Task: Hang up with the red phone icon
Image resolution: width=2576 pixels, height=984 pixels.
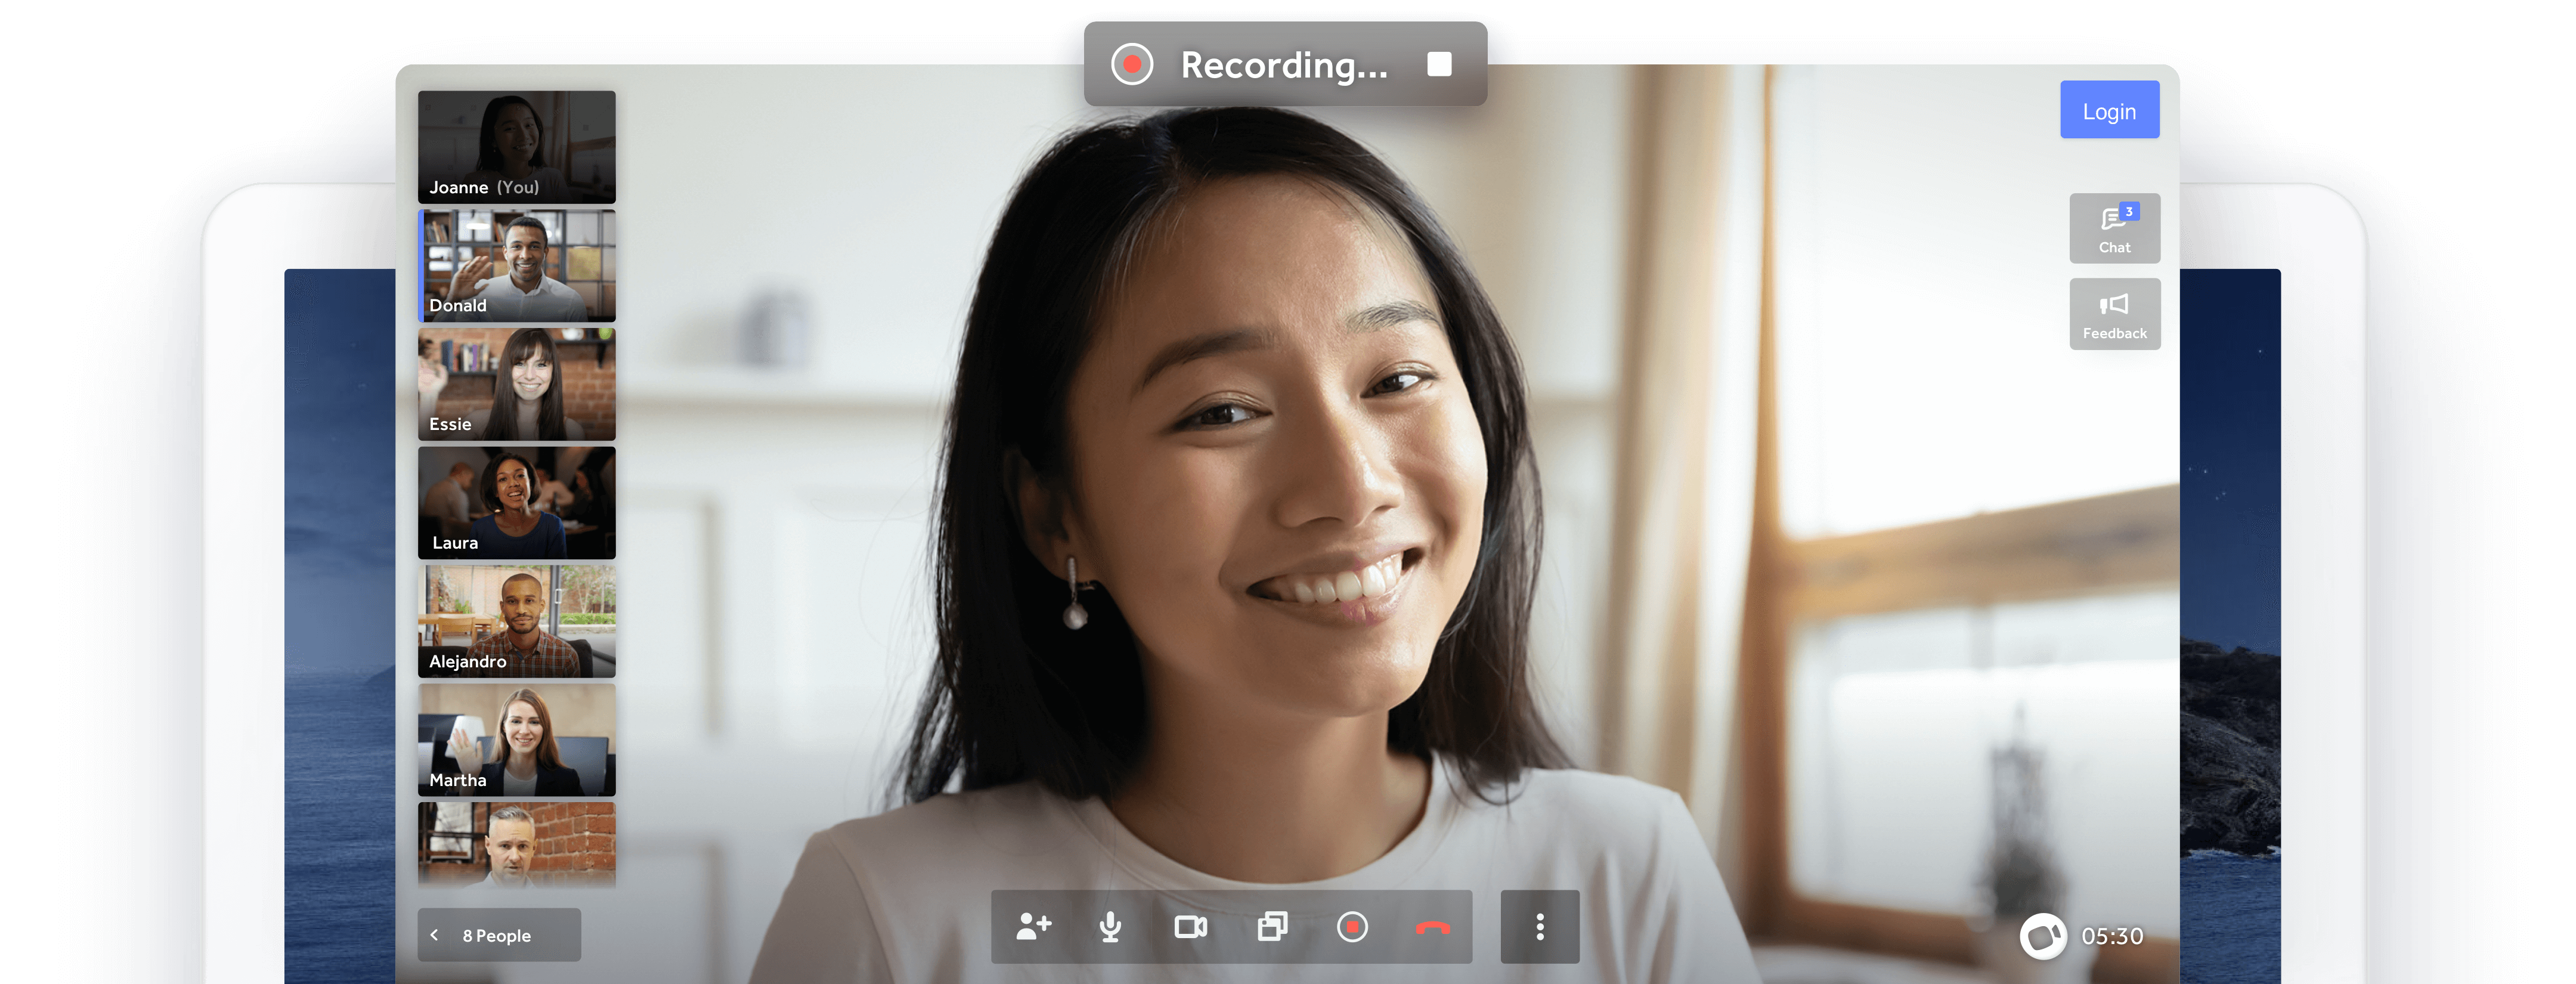Action: [1432, 928]
